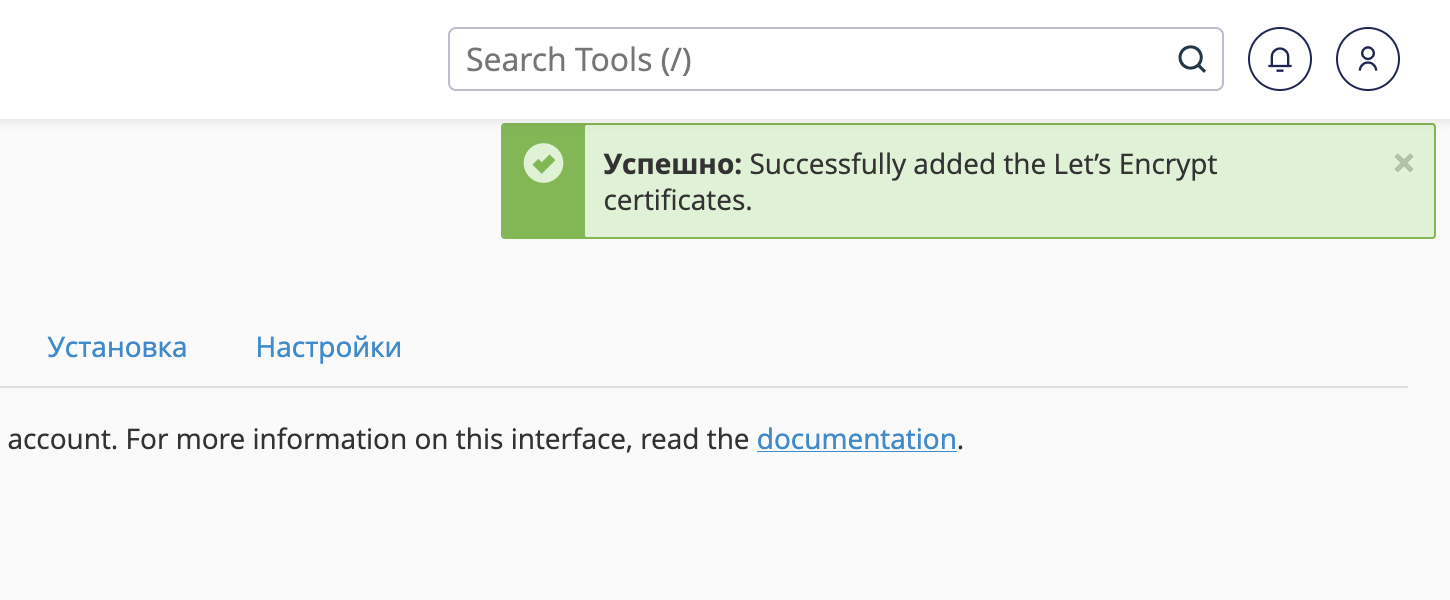1450x600 pixels.
Task: Click the magnifying glass search icon
Action: (x=1191, y=59)
